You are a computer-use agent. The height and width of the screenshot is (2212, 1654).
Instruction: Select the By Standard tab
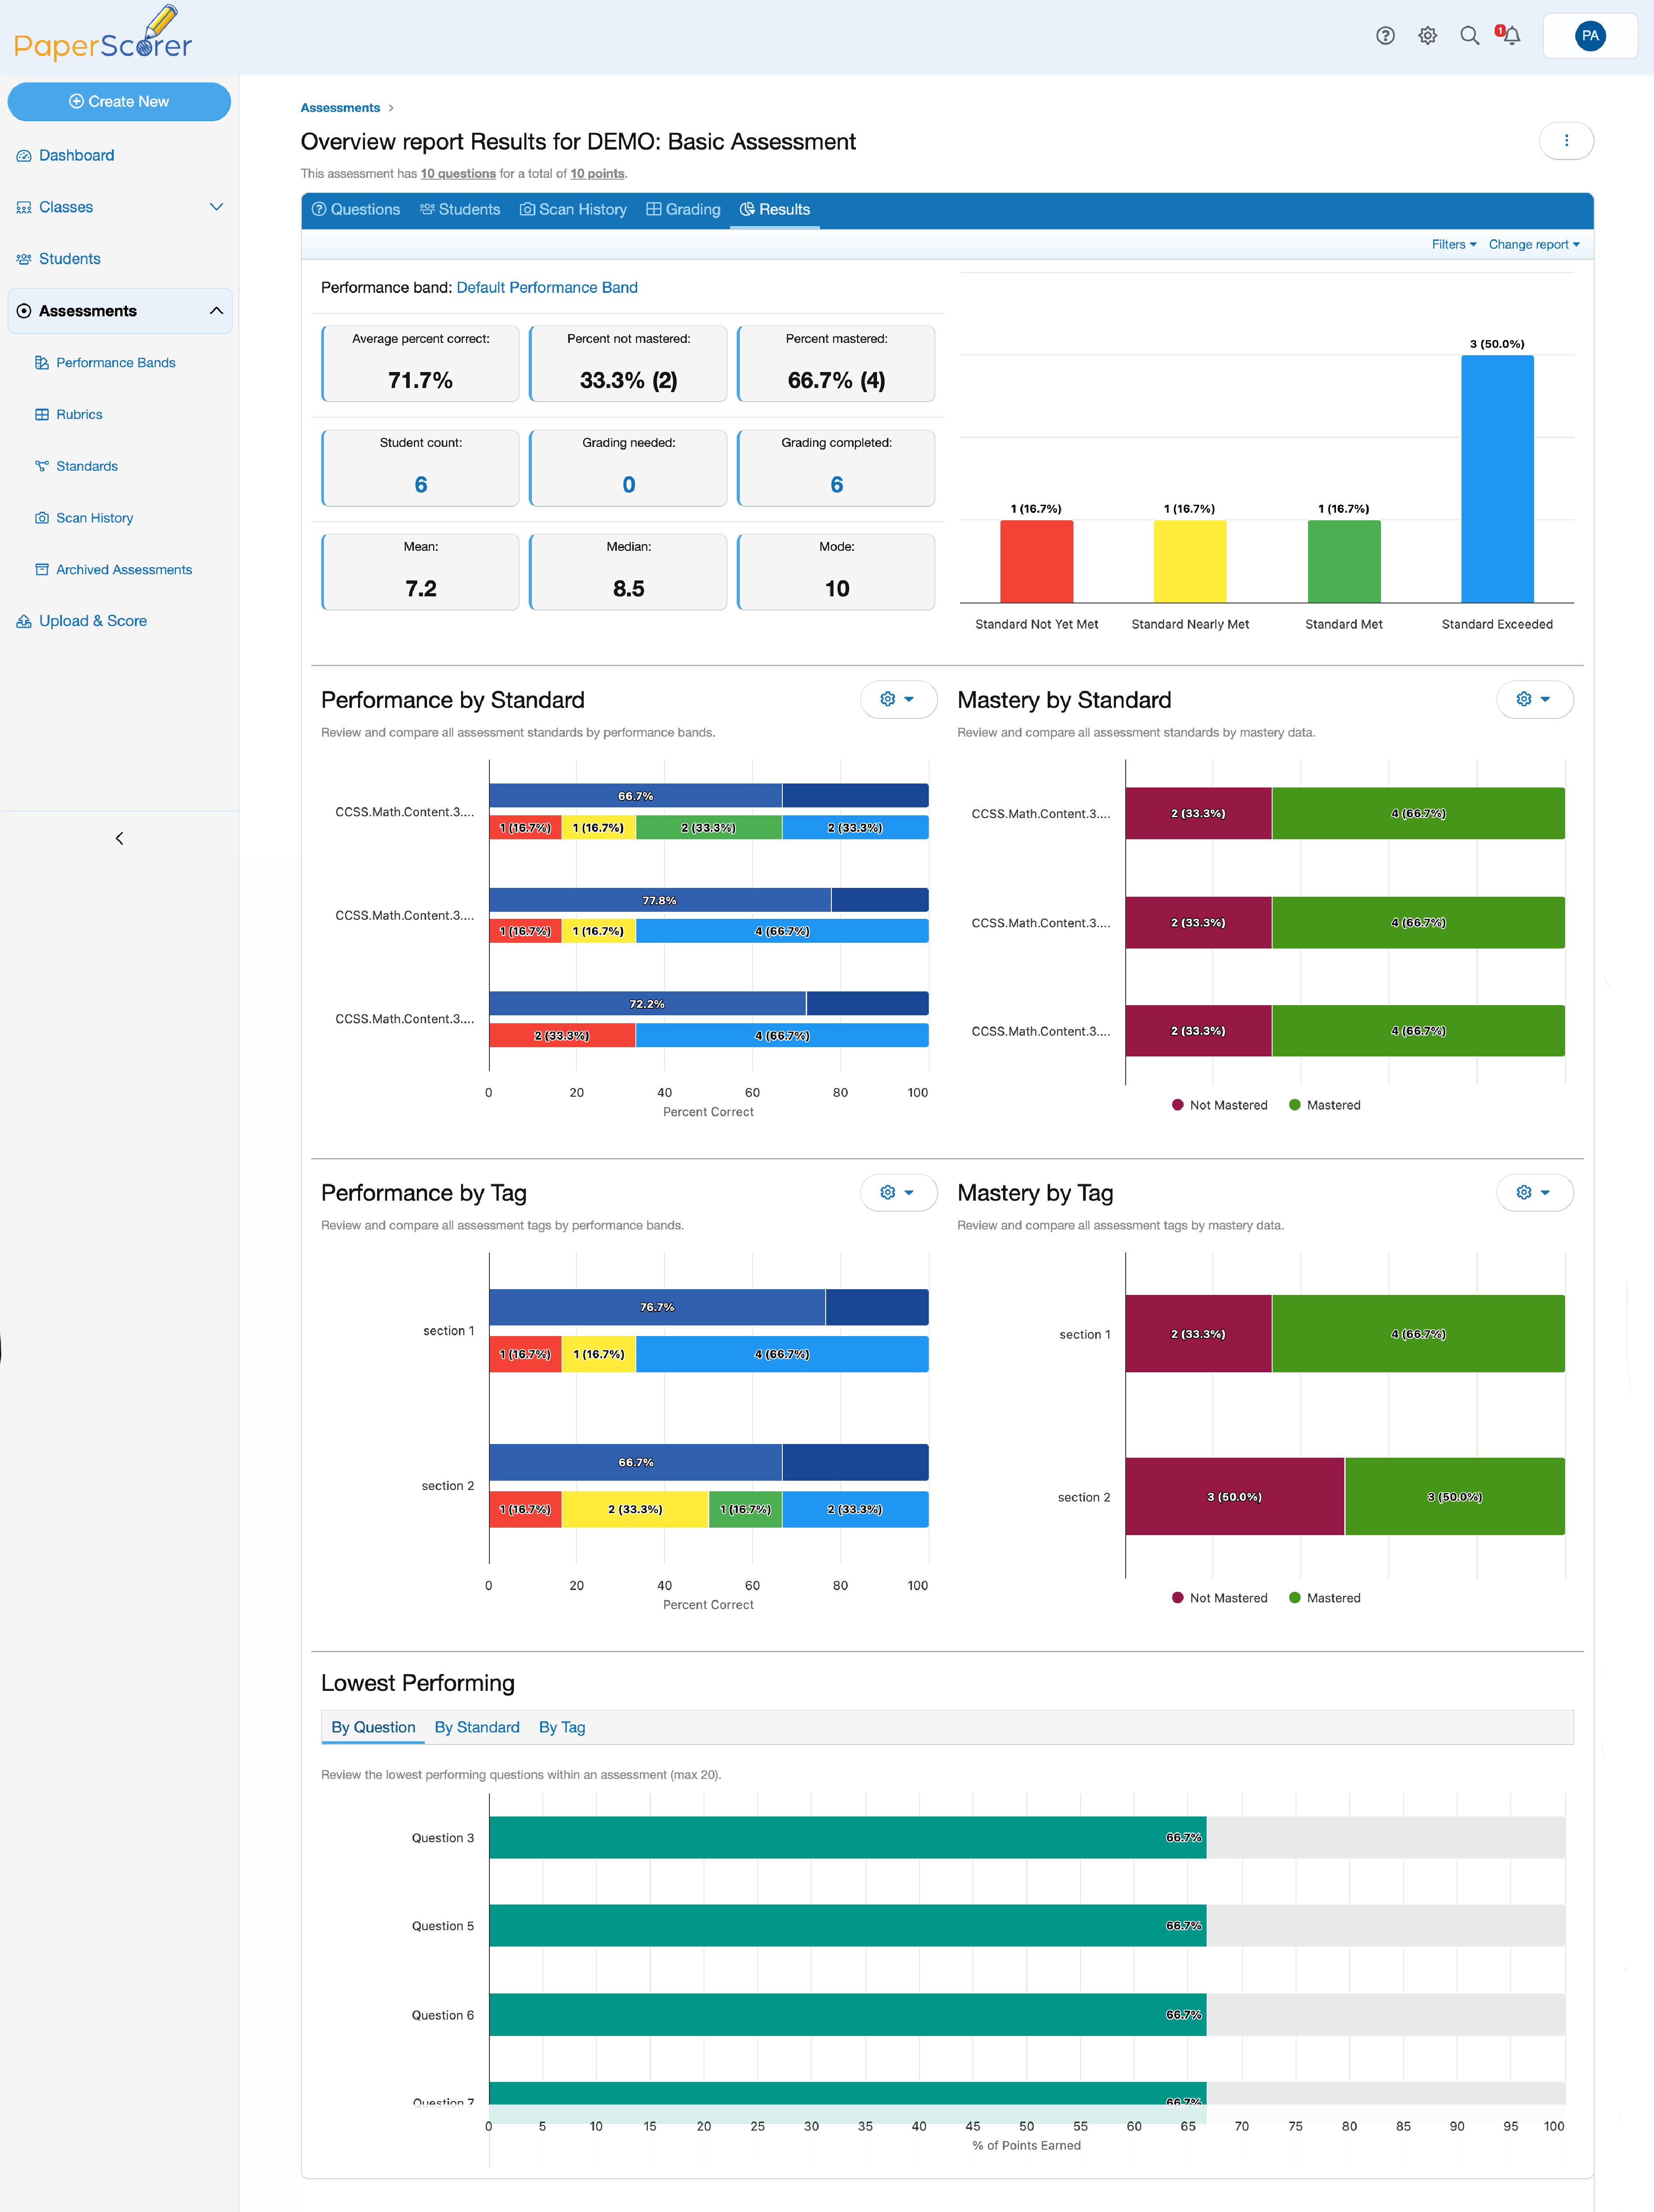click(477, 1727)
